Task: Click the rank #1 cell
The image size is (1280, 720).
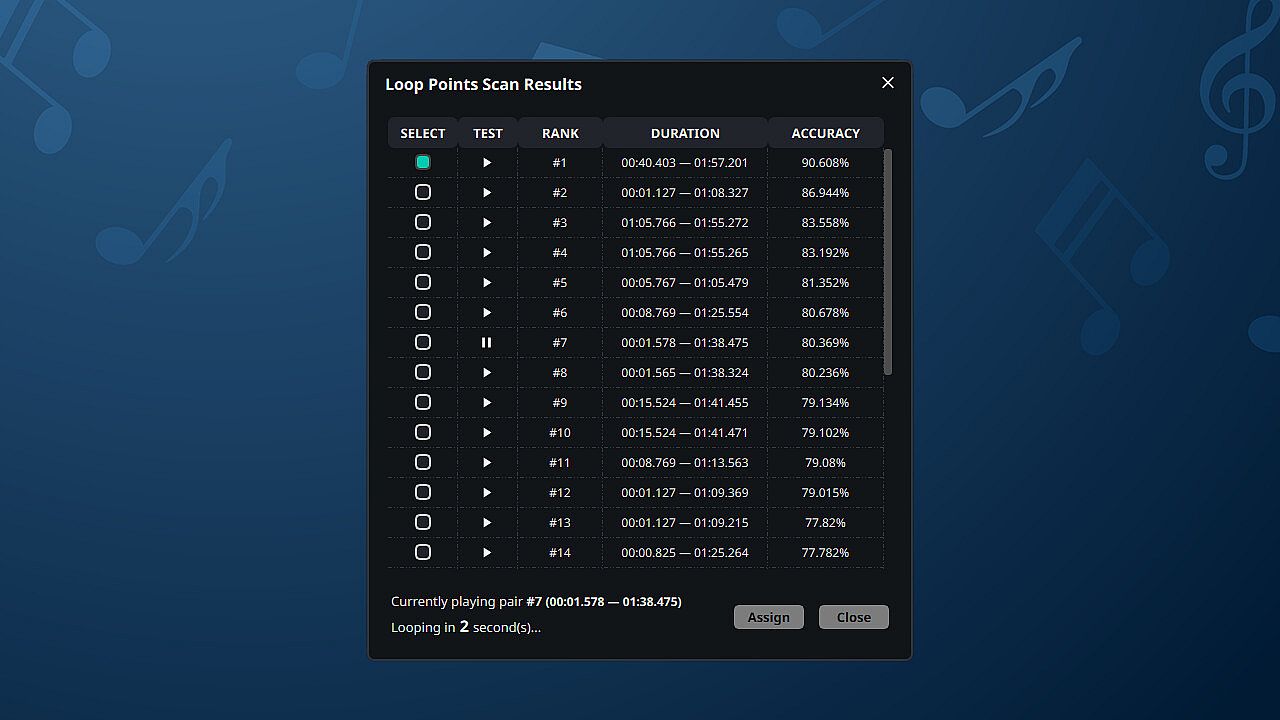Action: [x=560, y=162]
